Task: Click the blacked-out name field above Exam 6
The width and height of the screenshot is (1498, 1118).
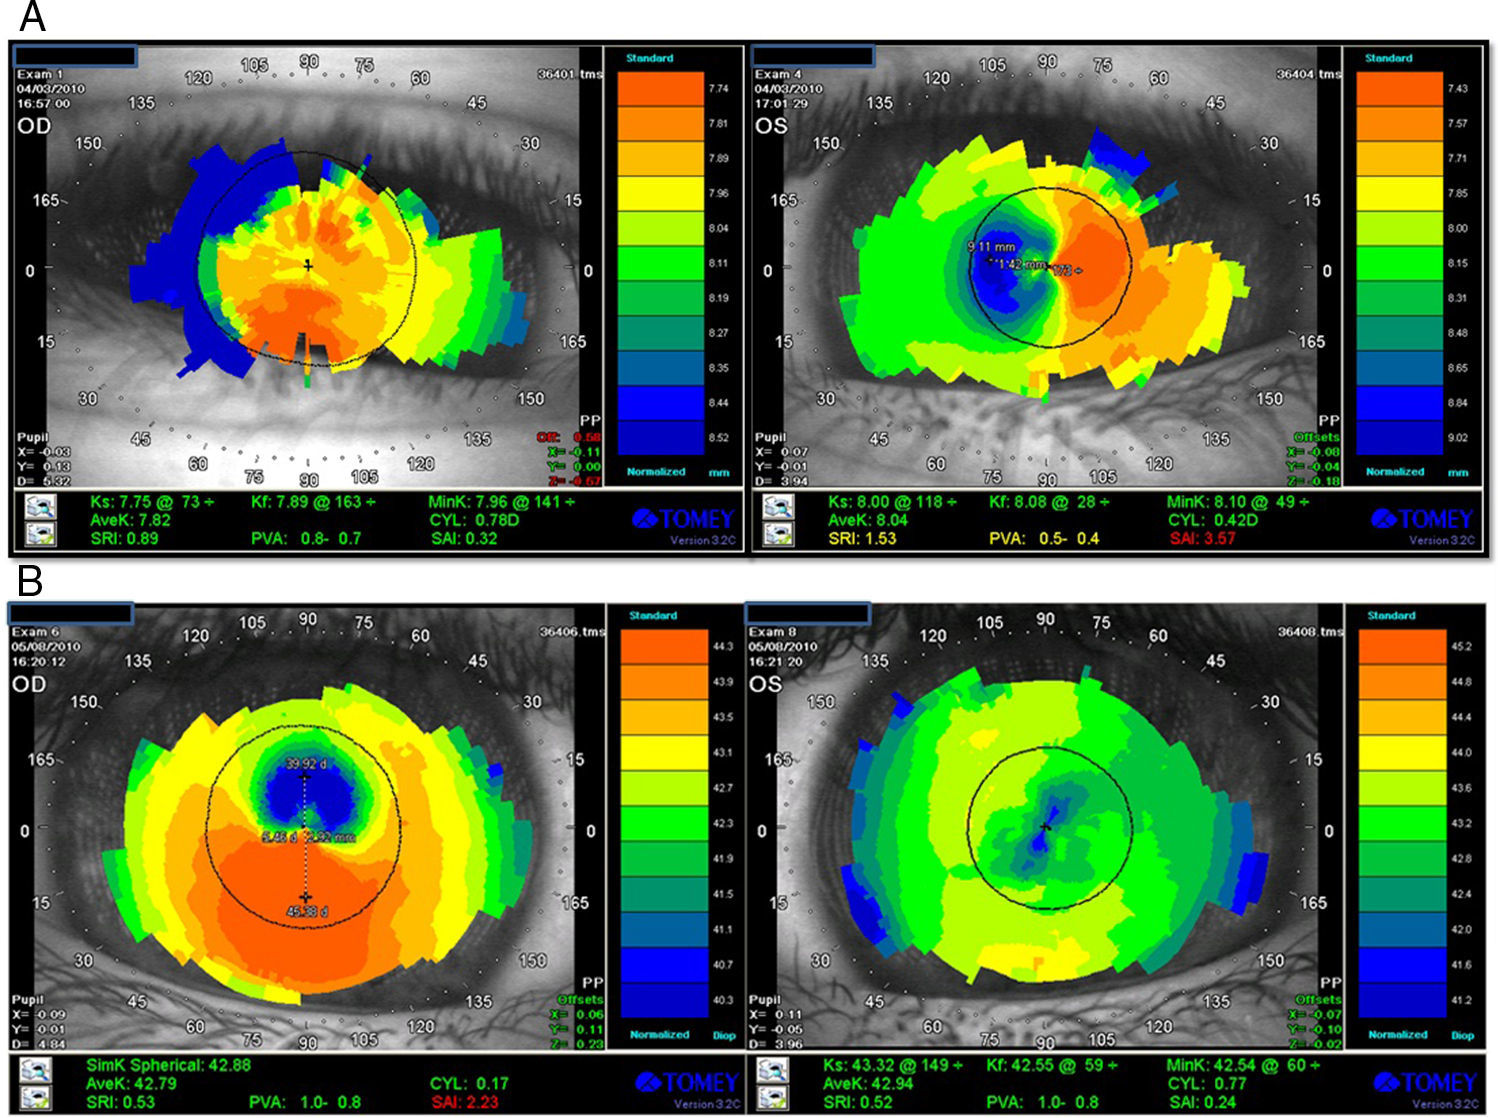Action: pyautogui.click(x=70, y=613)
